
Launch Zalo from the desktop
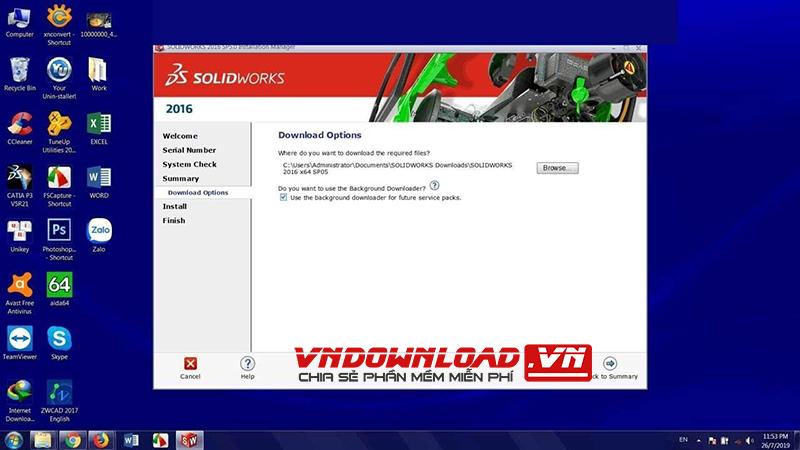coord(98,235)
